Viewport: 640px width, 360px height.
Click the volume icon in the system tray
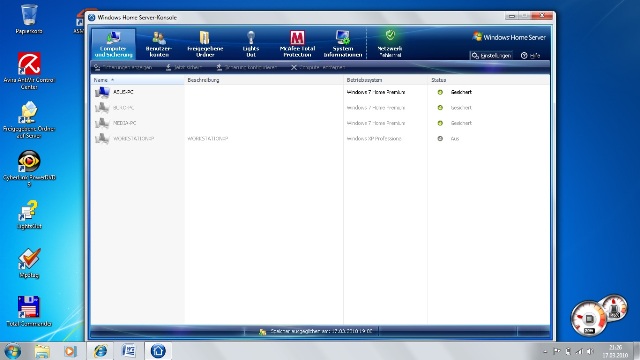[590, 351]
